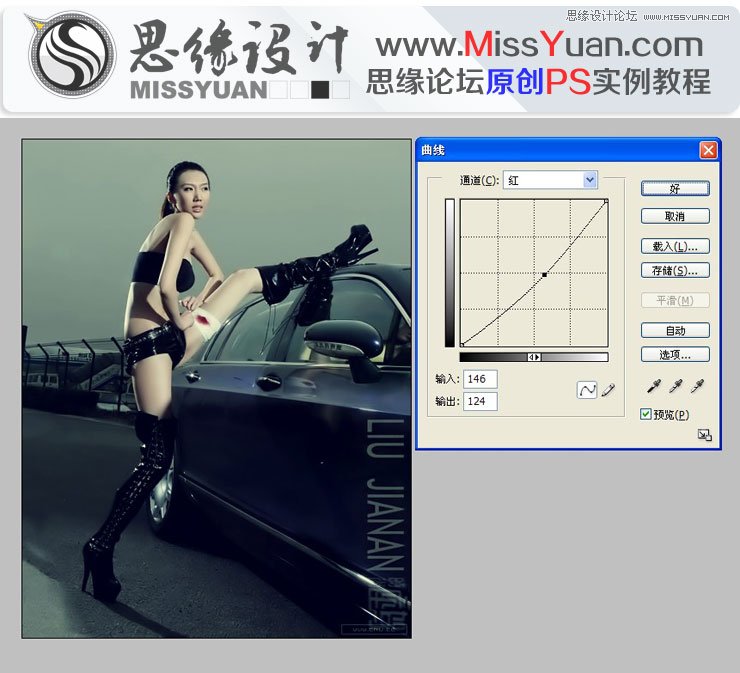Screen dimensions: 740x673
Task: Click the horizontal gradient bar toggle arrows
Action: coord(534,357)
